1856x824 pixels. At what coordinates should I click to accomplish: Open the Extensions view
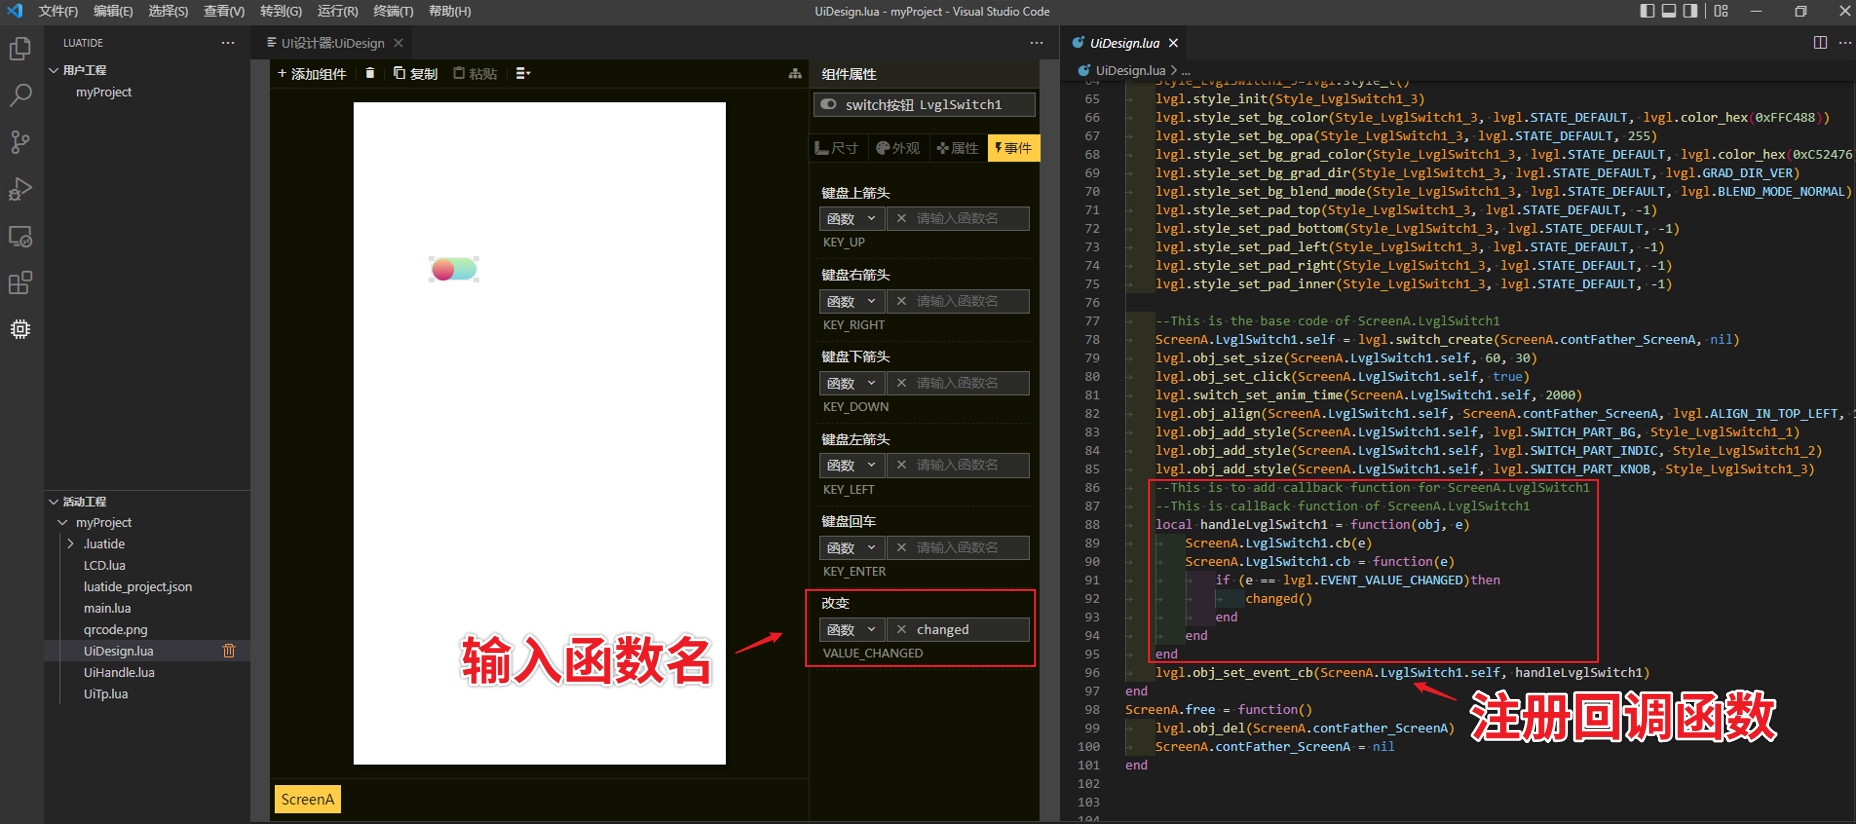point(20,283)
